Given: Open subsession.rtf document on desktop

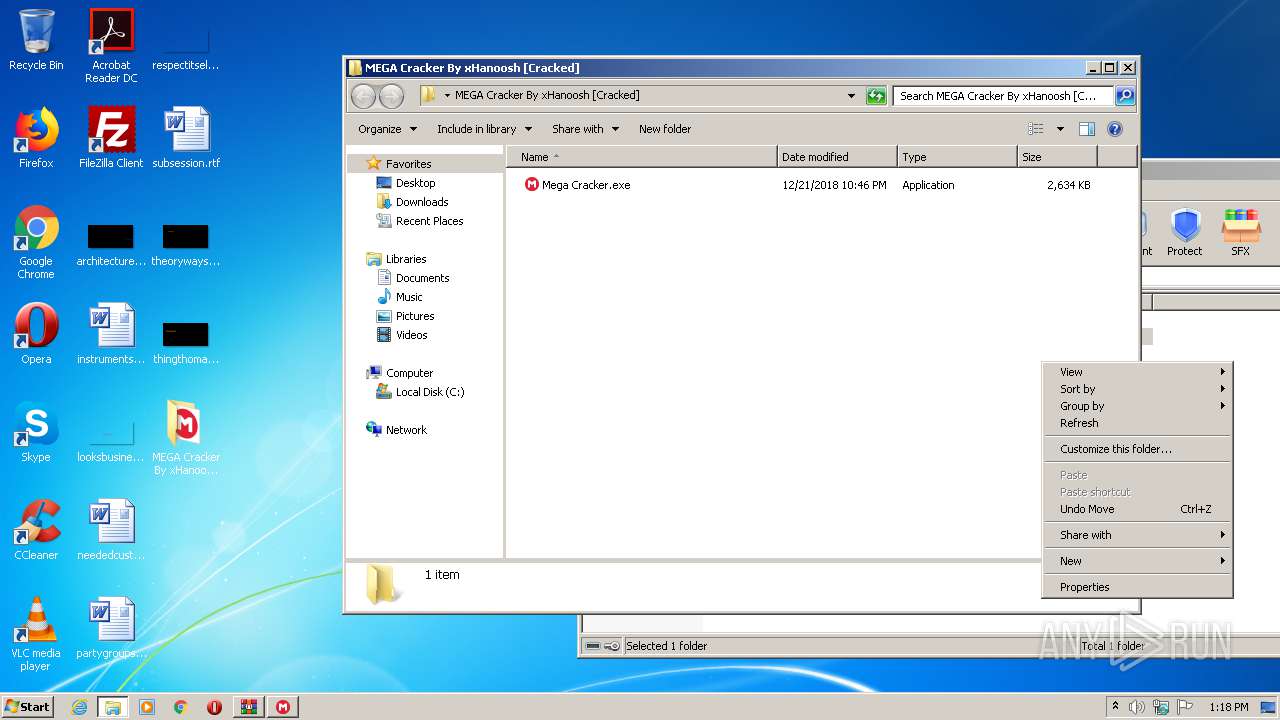Looking at the screenshot, I should pyautogui.click(x=186, y=138).
